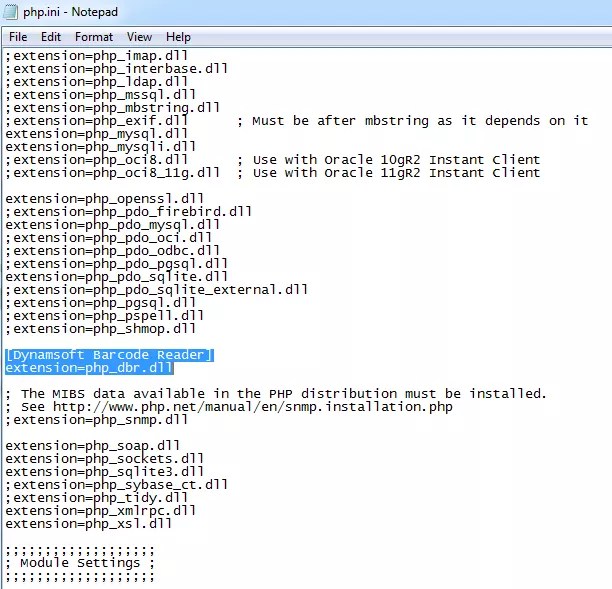Click the line ';extension=php_snmp.dll'
Screen dimensions: 612x589
[96, 420]
